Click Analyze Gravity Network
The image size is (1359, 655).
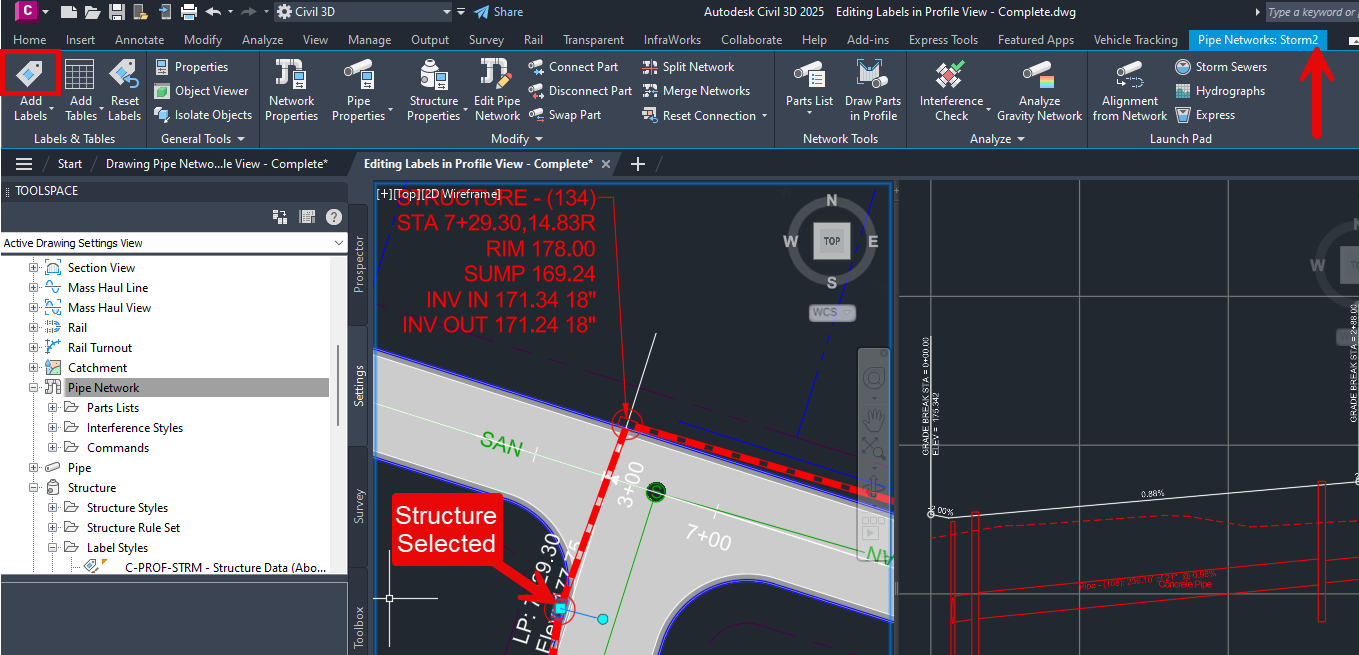(x=1039, y=90)
